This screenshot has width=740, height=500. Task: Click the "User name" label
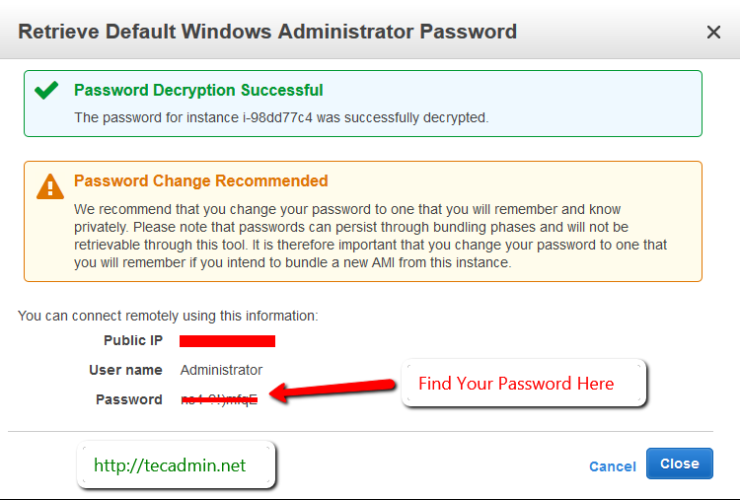(x=125, y=370)
